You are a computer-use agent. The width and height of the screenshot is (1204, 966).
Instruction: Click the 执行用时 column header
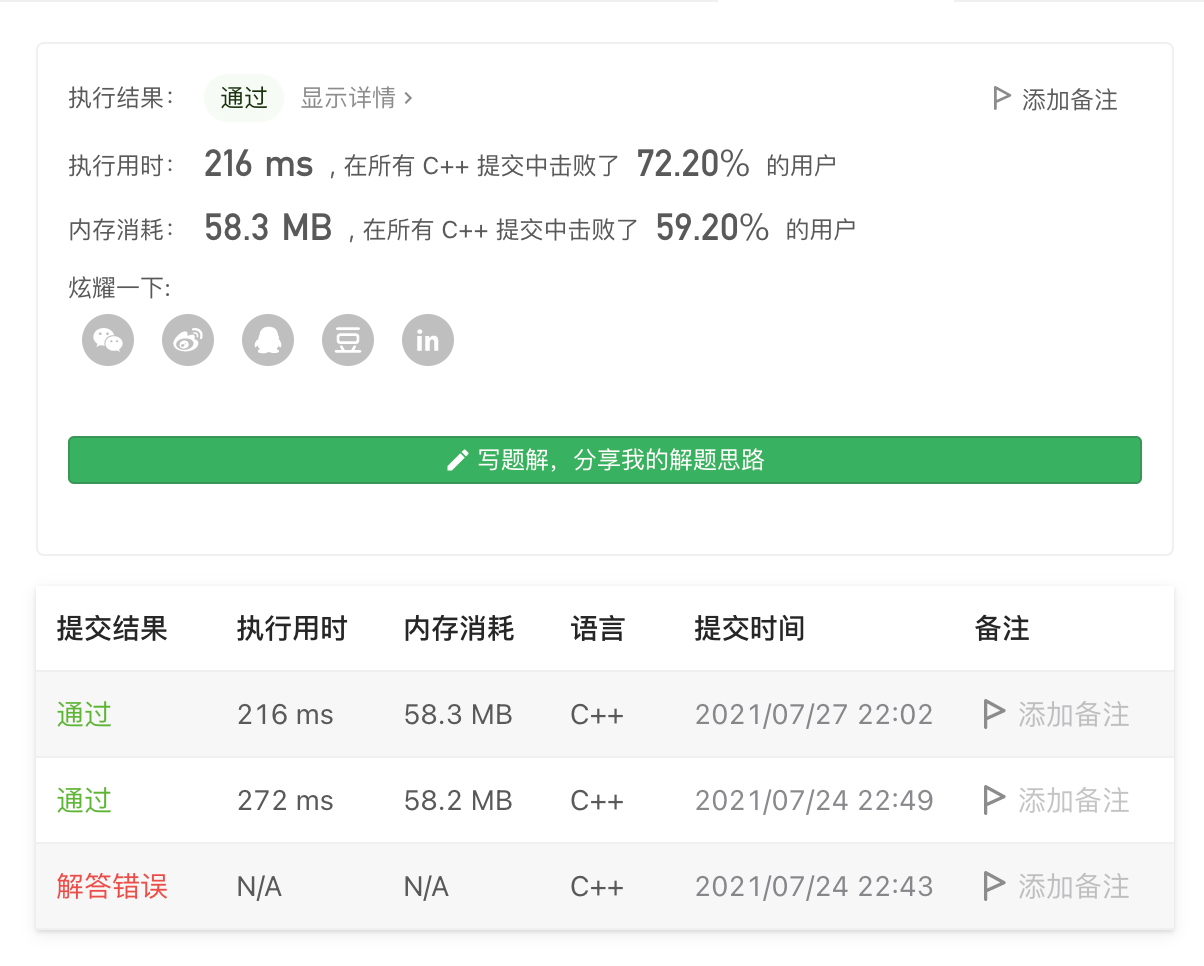click(292, 629)
